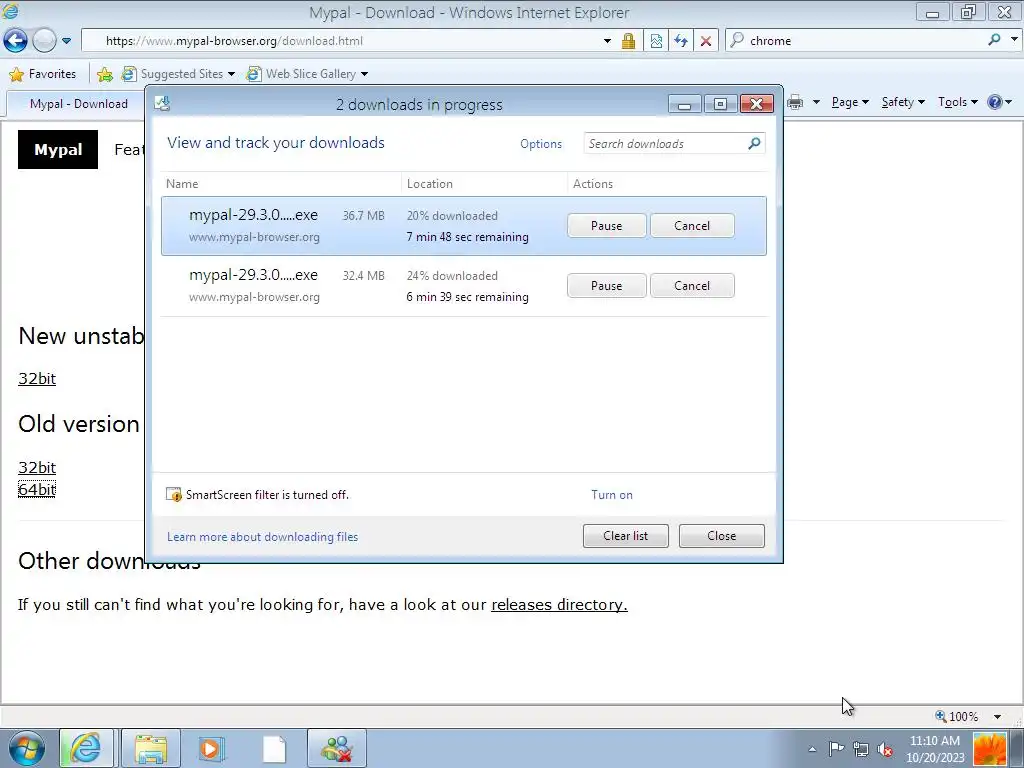The width and height of the screenshot is (1024, 768).
Task: Open Windows Media Player taskbar icon
Action: (211, 748)
